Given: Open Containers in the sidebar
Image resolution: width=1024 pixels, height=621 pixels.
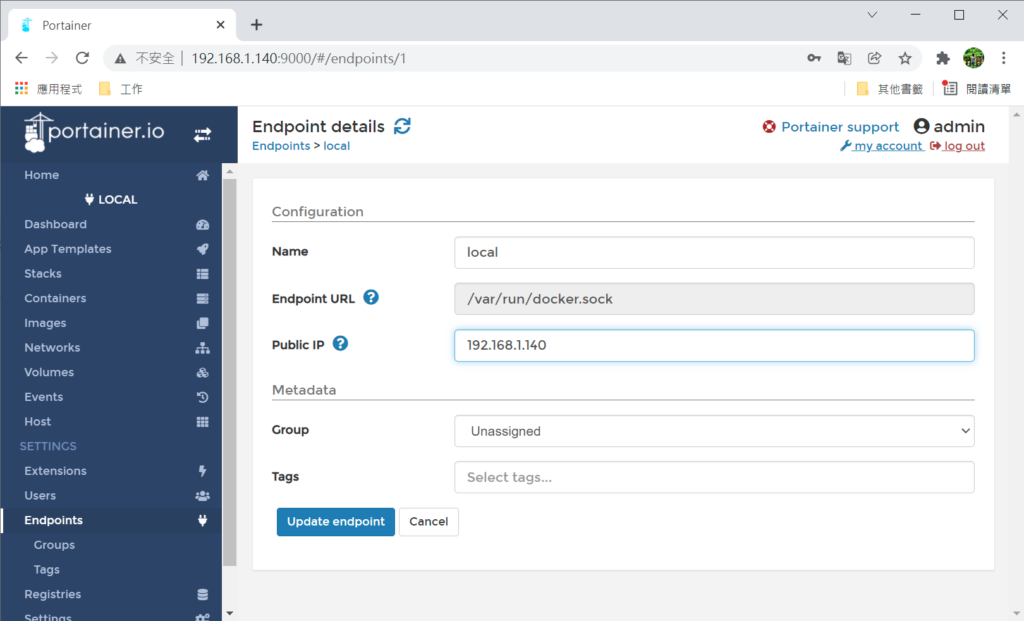Looking at the screenshot, I should point(55,298).
